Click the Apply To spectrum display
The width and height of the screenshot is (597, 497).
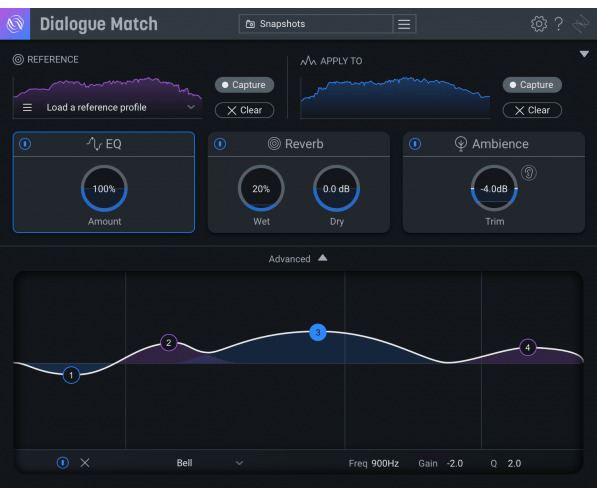pos(395,98)
